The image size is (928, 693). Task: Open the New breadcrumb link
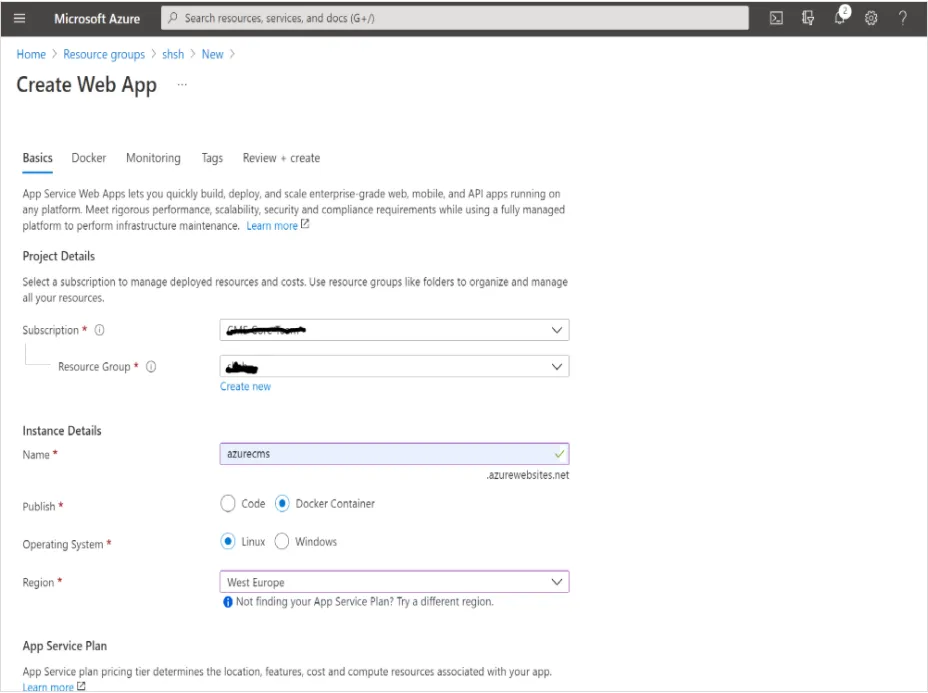212,54
